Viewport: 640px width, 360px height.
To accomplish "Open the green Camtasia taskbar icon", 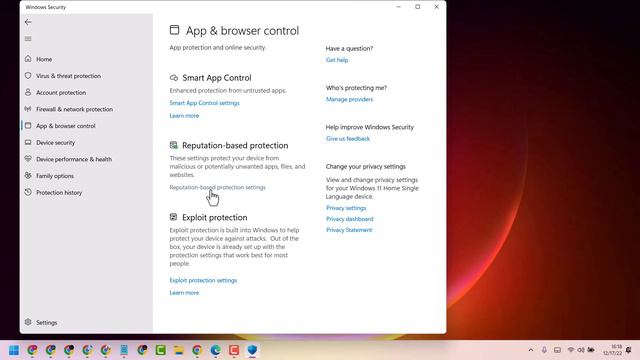I will point(160,350).
